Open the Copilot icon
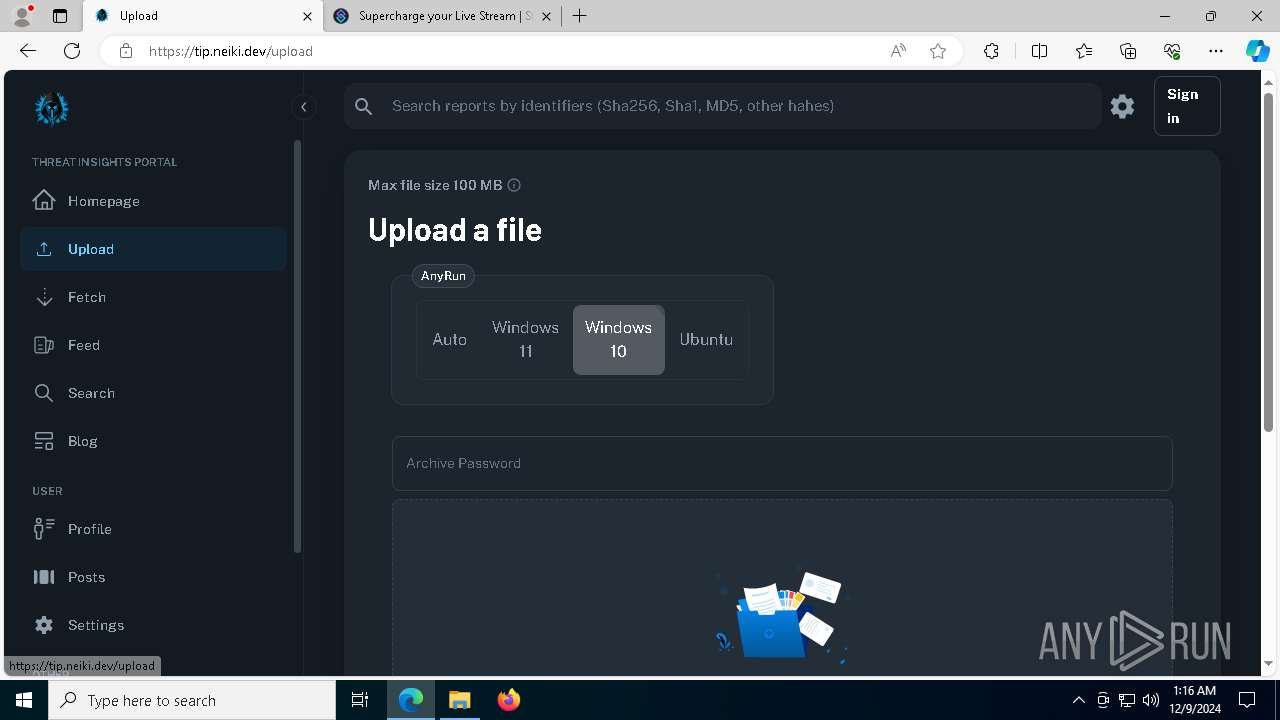This screenshot has height=720, width=1280. [1257, 51]
